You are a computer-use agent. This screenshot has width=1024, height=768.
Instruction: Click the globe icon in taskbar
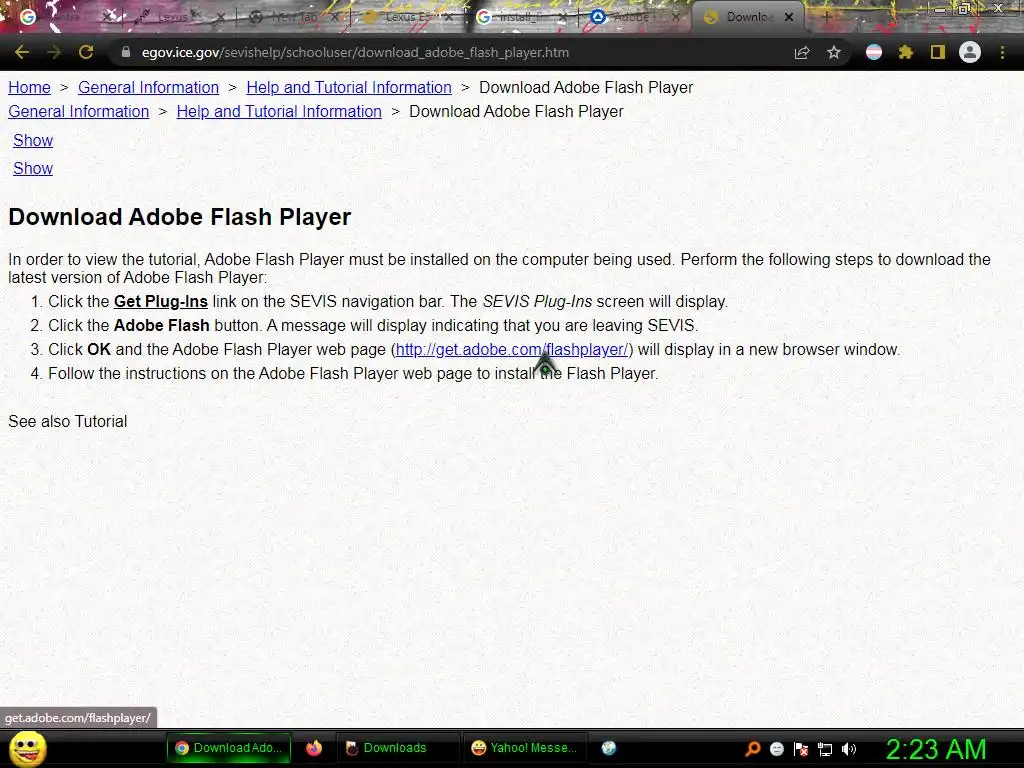[609, 748]
